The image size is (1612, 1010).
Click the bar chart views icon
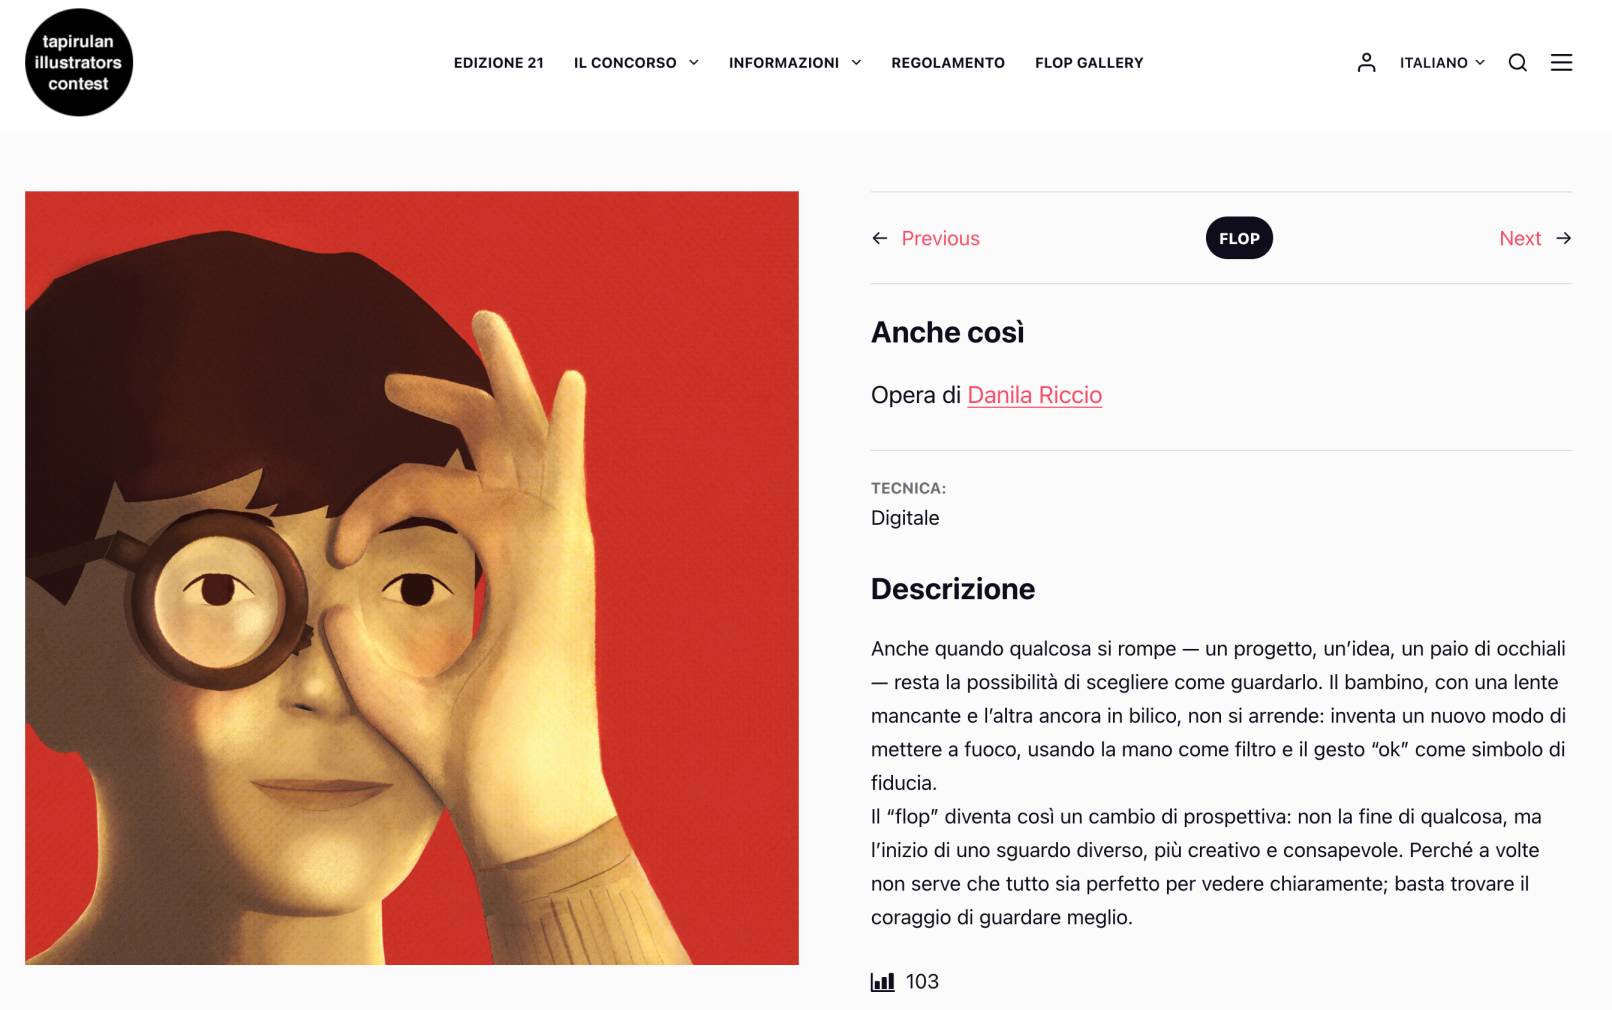coord(882,982)
